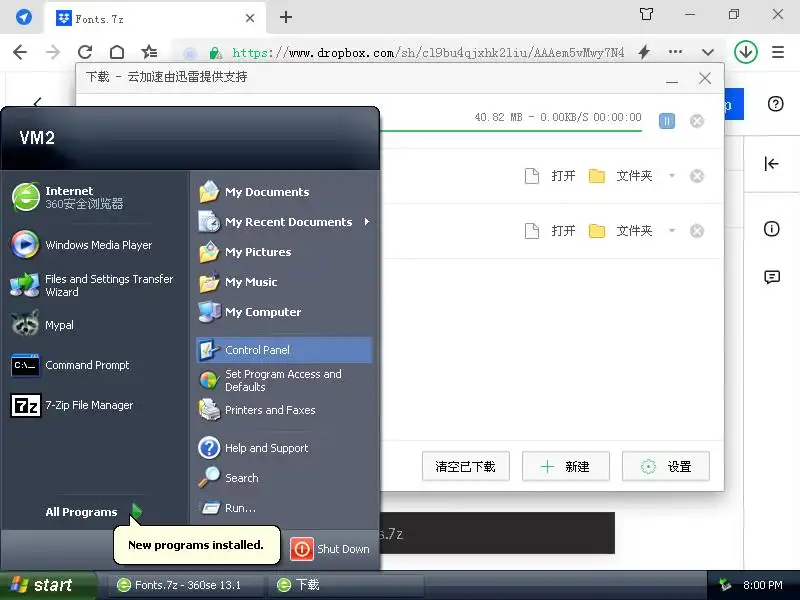Open Internet 360 browser from Start menu

click(94, 197)
